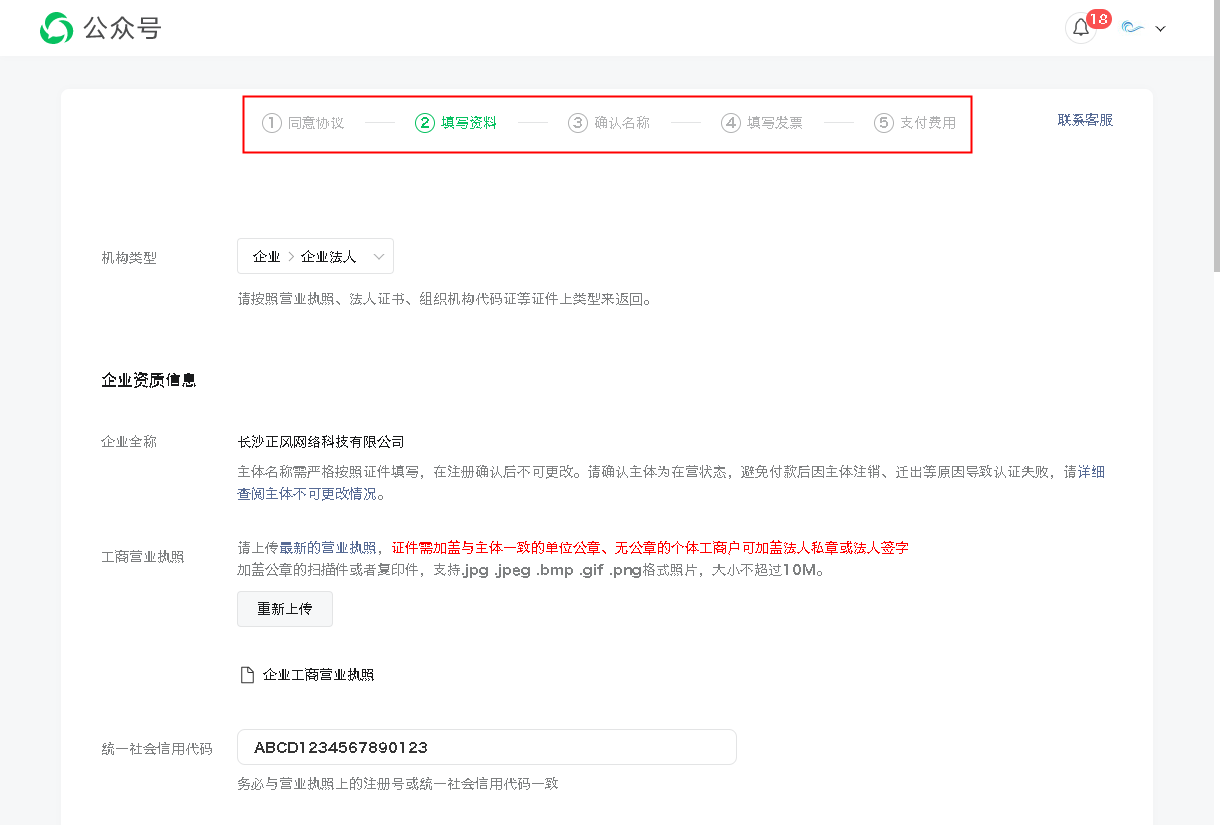Click the red 18 unread notifications badge

pyautogui.click(x=1098, y=19)
